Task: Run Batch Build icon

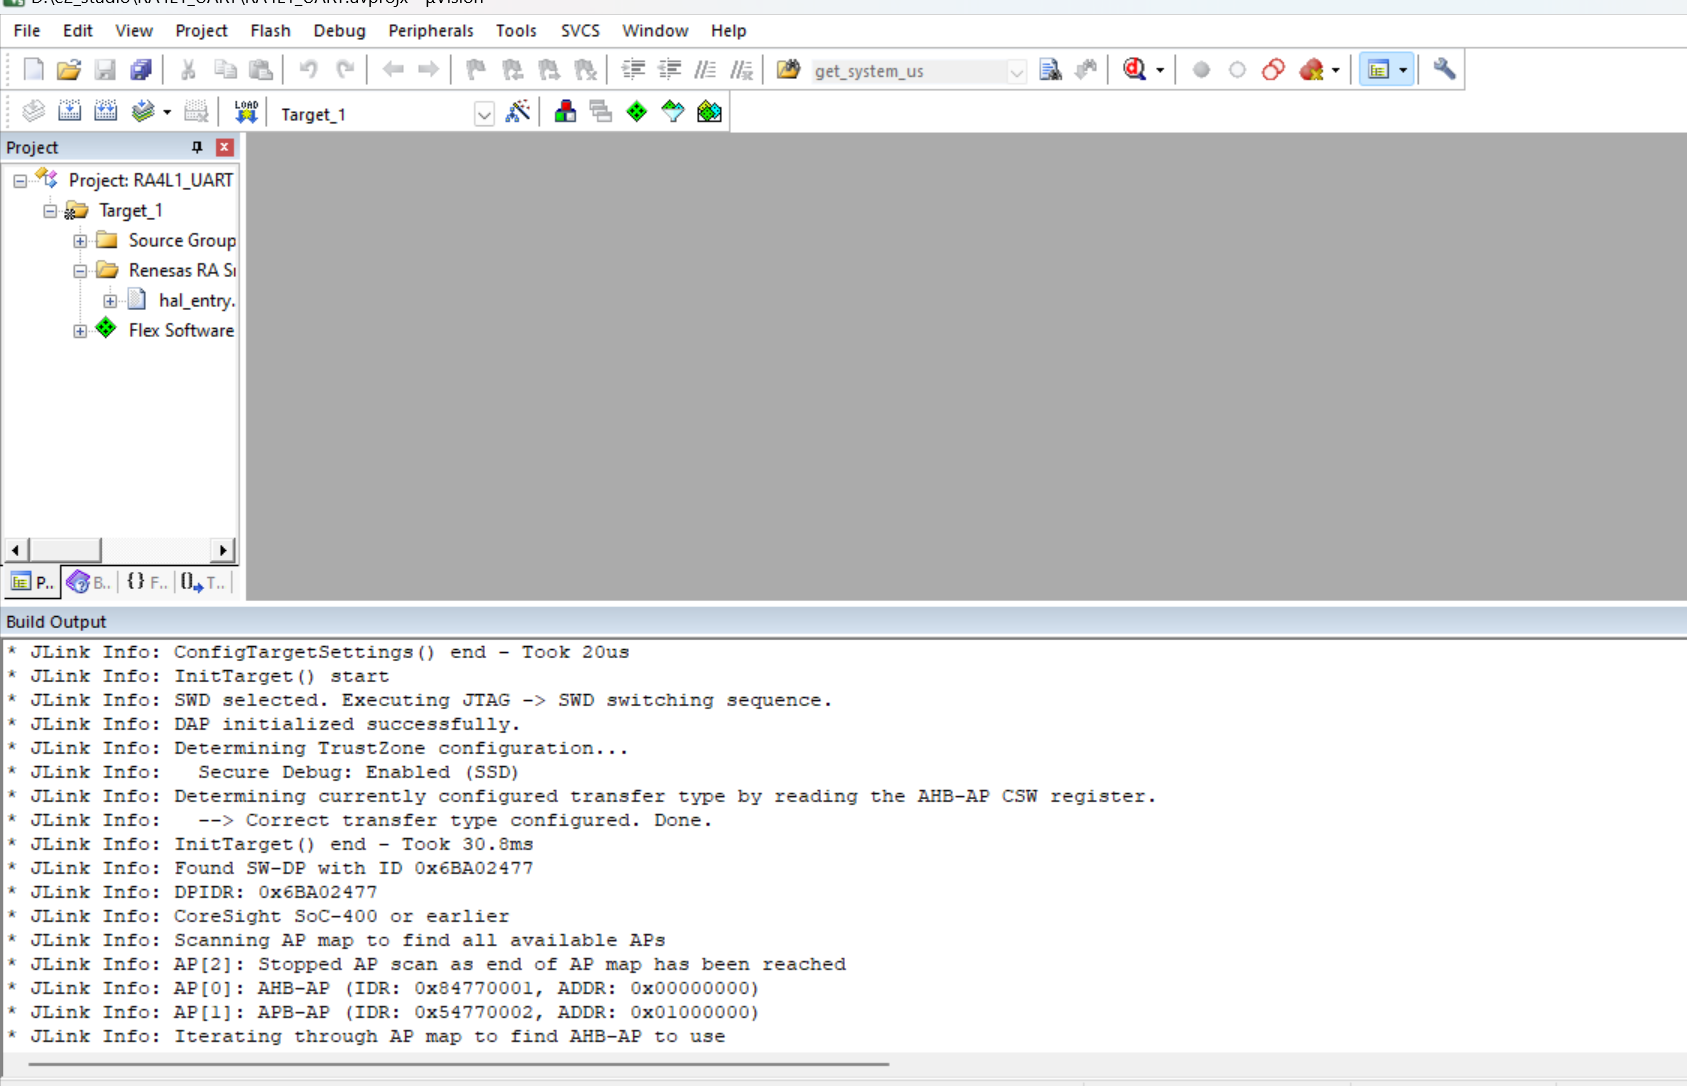Action: (x=143, y=112)
